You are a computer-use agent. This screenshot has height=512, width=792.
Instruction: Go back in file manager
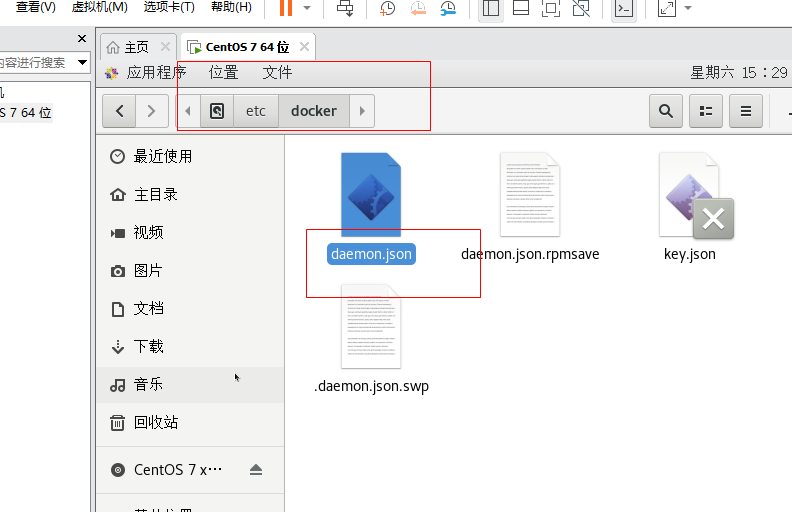click(119, 111)
